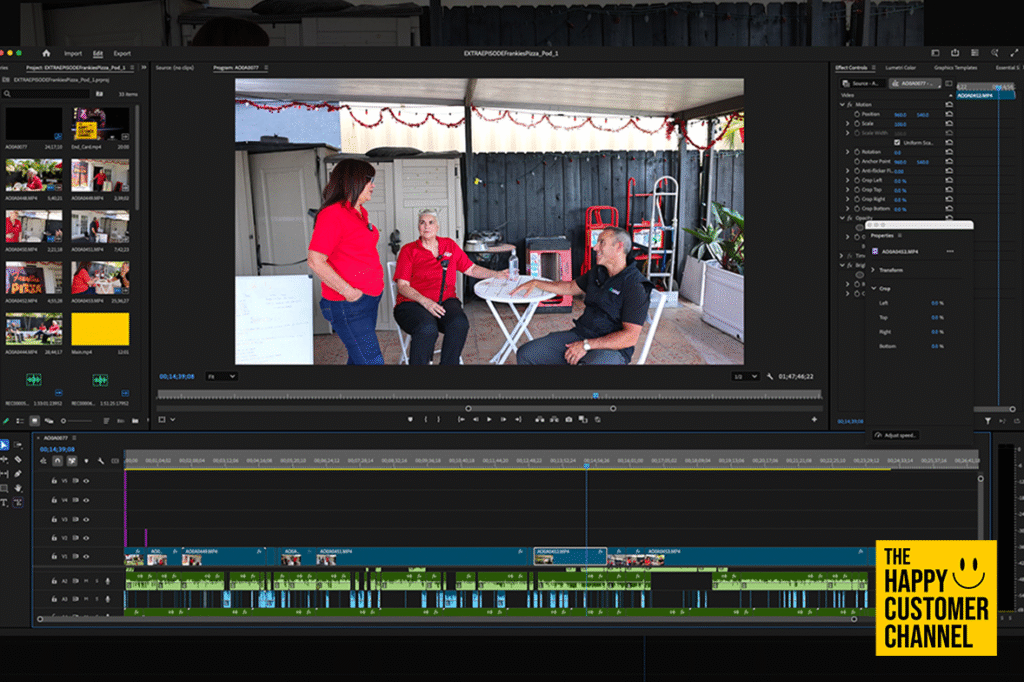The image size is (1024, 682).
Task: Toggle Uniform Scale checkbox
Action: click(897, 142)
